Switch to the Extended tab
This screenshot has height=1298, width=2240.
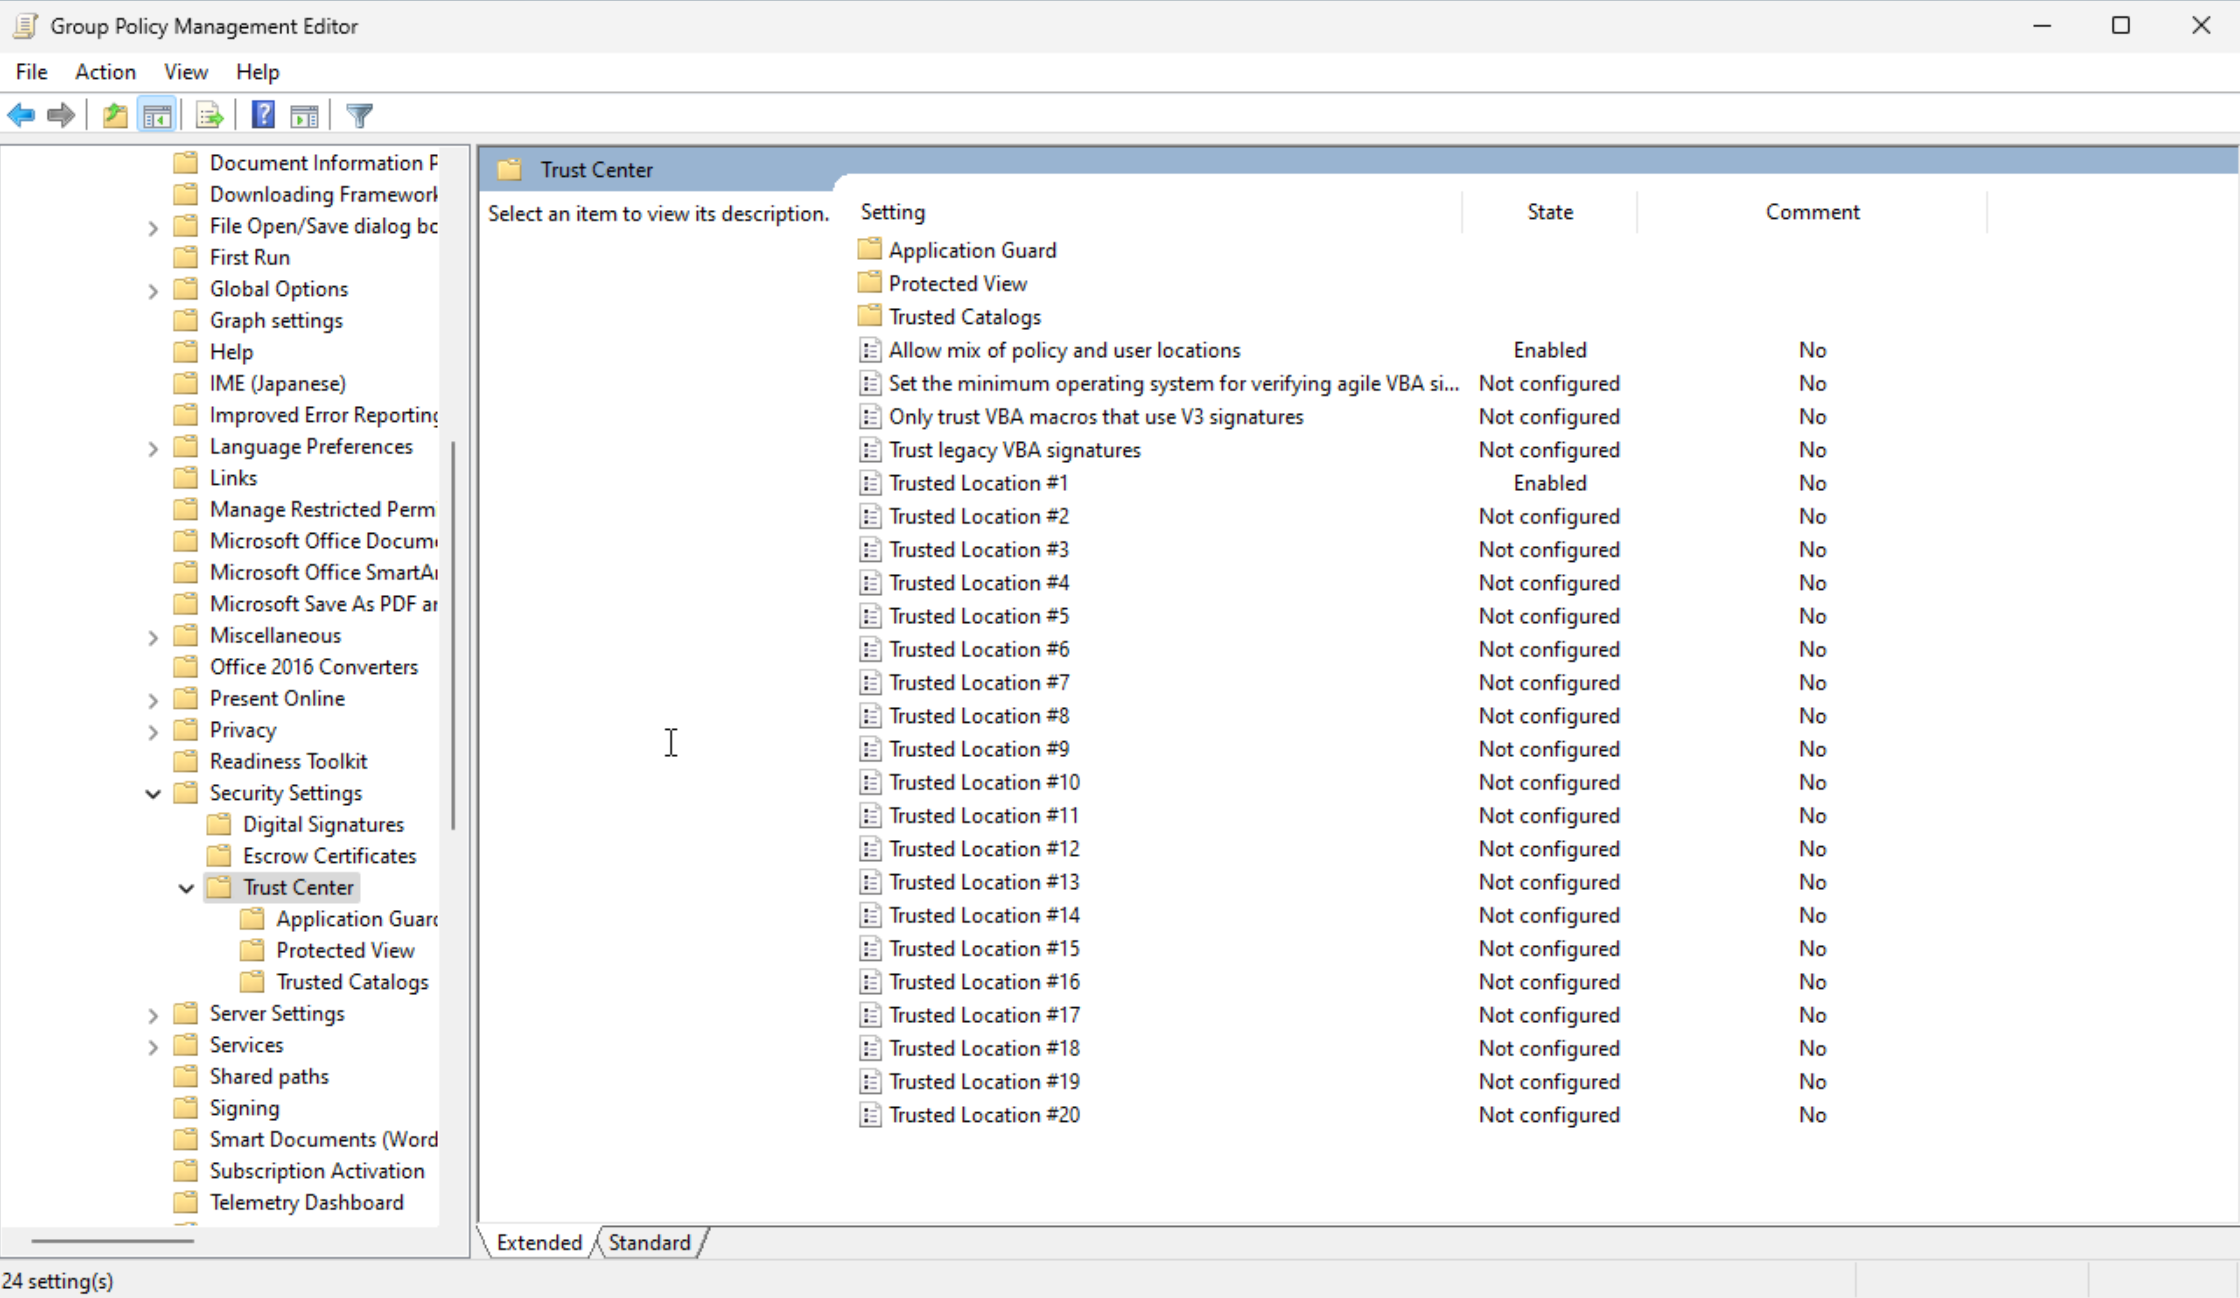pos(539,1242)
